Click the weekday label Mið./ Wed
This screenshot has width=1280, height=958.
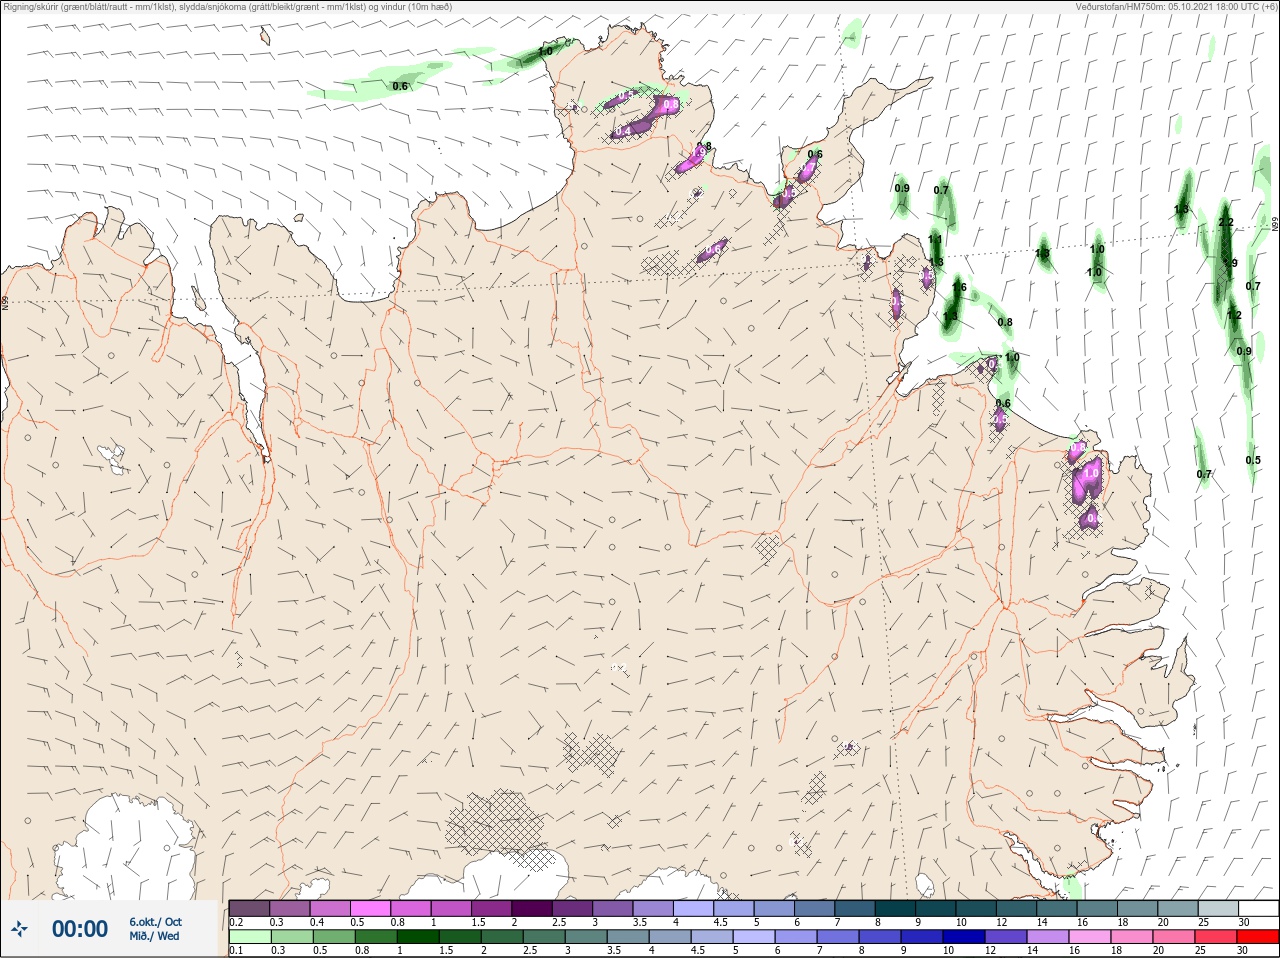point(155,937)
